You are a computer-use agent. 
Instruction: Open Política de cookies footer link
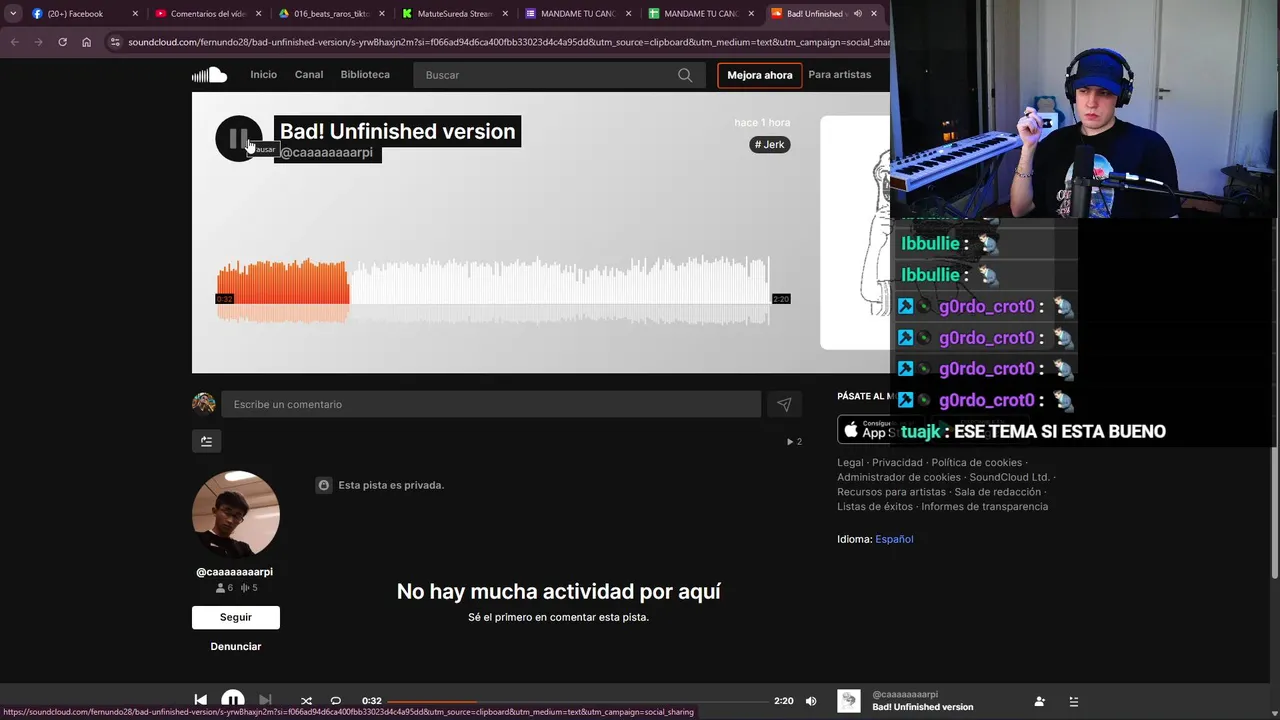(976, 463)
